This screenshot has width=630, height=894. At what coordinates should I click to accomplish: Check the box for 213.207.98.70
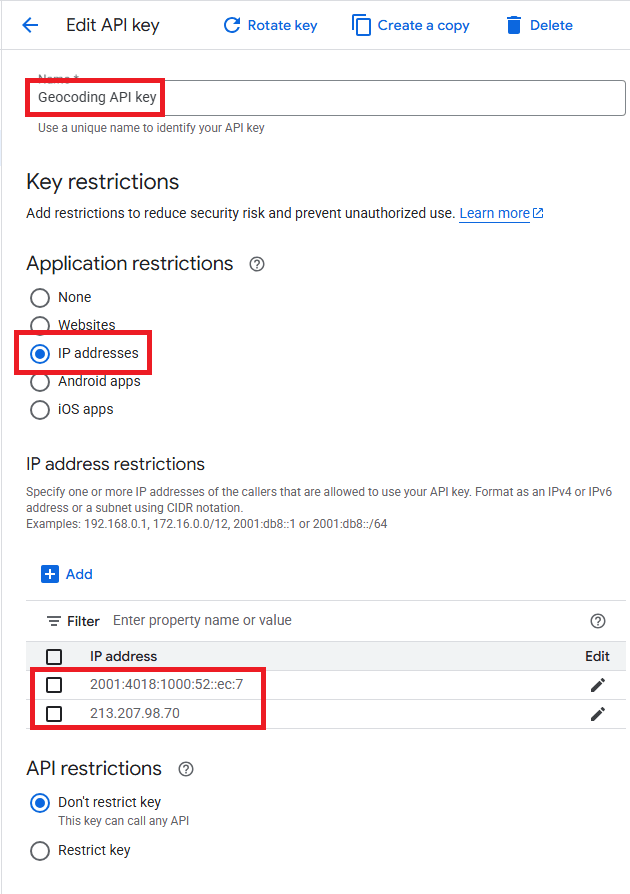[54, 714]
